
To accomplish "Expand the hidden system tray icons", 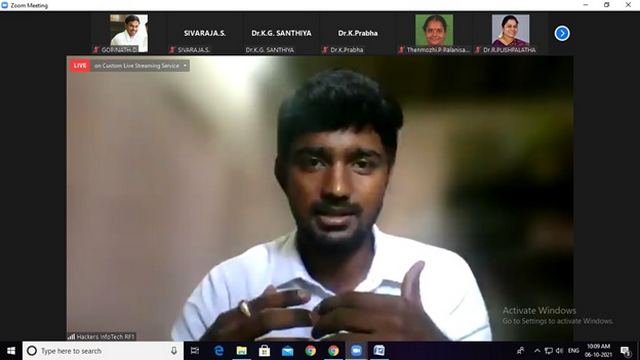I will (x=537, y=351).
